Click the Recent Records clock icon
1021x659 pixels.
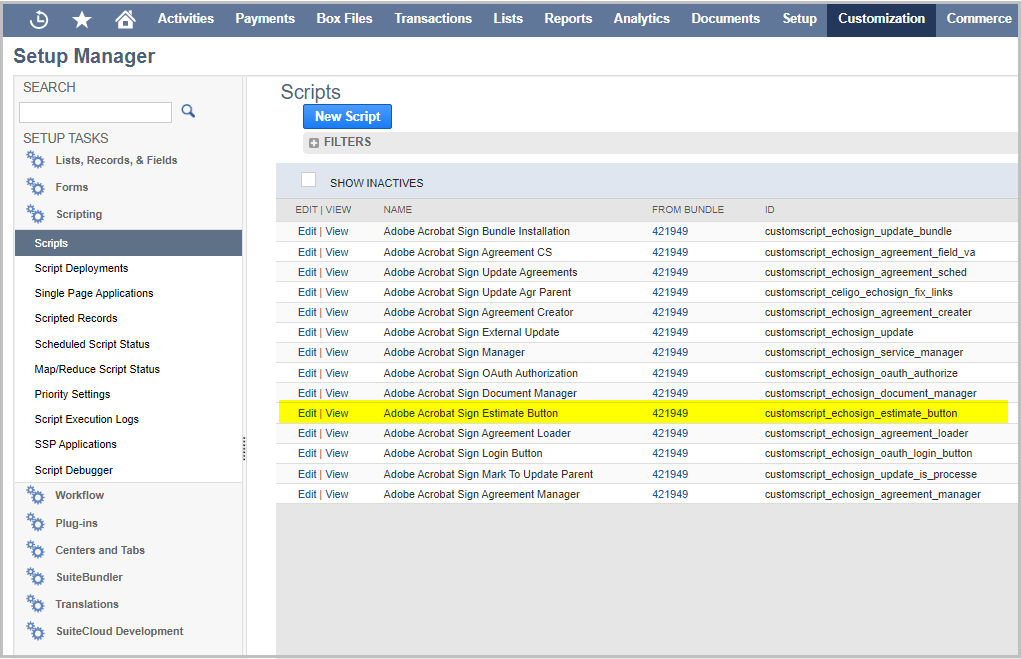(x=40, y=19)
